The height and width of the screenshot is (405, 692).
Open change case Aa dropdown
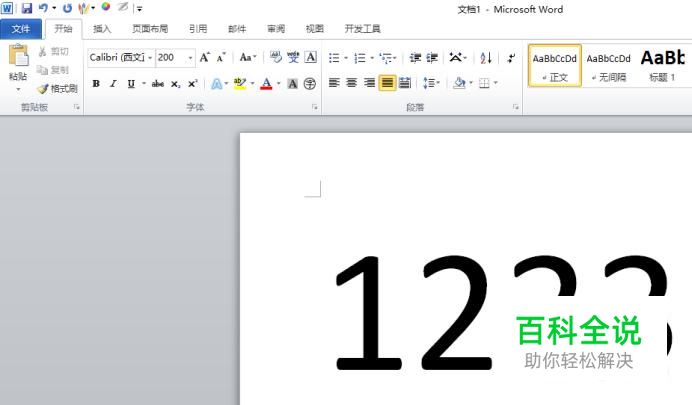[x=248, y=57]
